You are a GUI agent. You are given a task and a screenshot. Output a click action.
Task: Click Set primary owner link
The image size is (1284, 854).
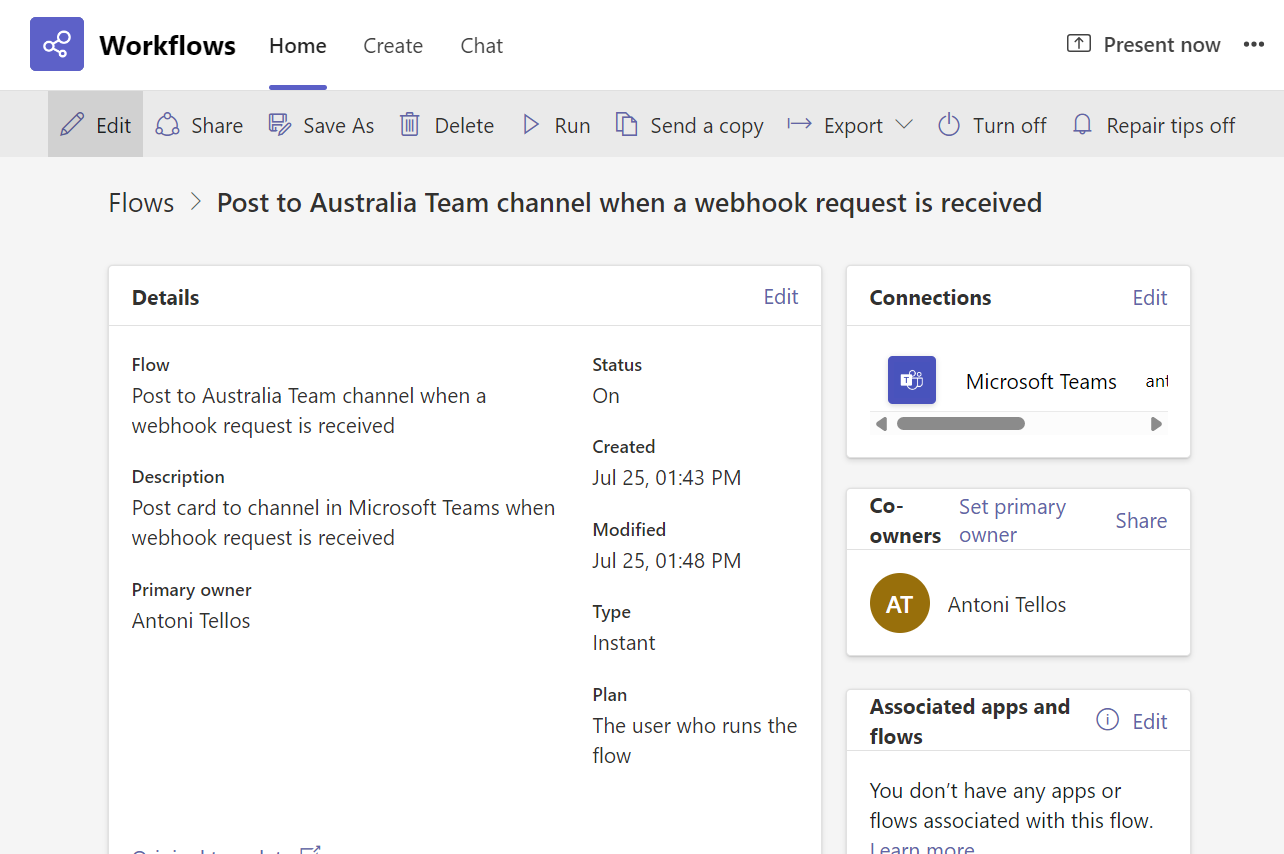[1012, 520]
